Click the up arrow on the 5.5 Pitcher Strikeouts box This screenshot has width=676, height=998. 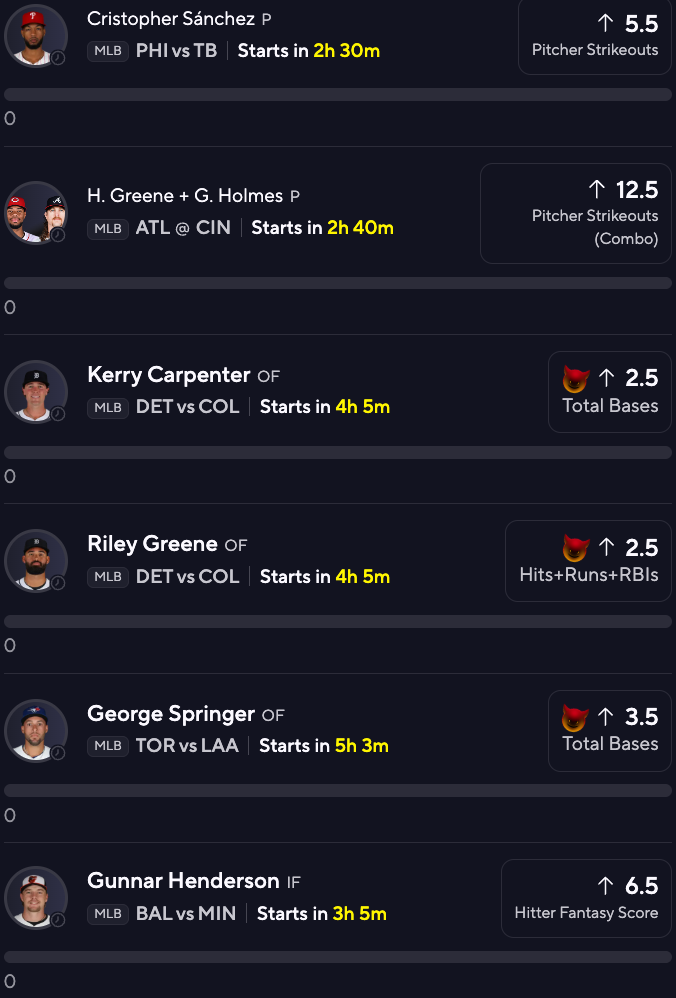coord(605,24)
